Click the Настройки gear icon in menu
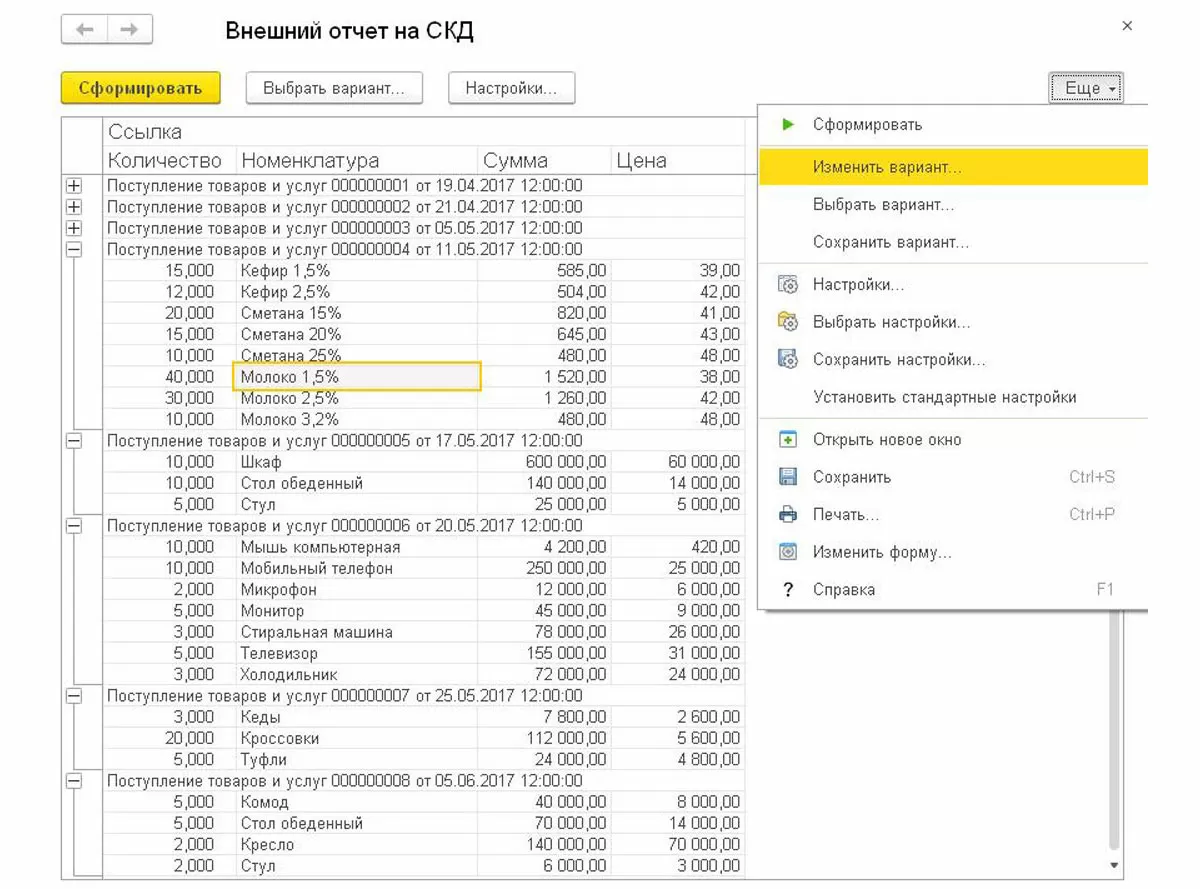Image resolution: width=1200 pixels, height=889 pixels. coord(788,285)
